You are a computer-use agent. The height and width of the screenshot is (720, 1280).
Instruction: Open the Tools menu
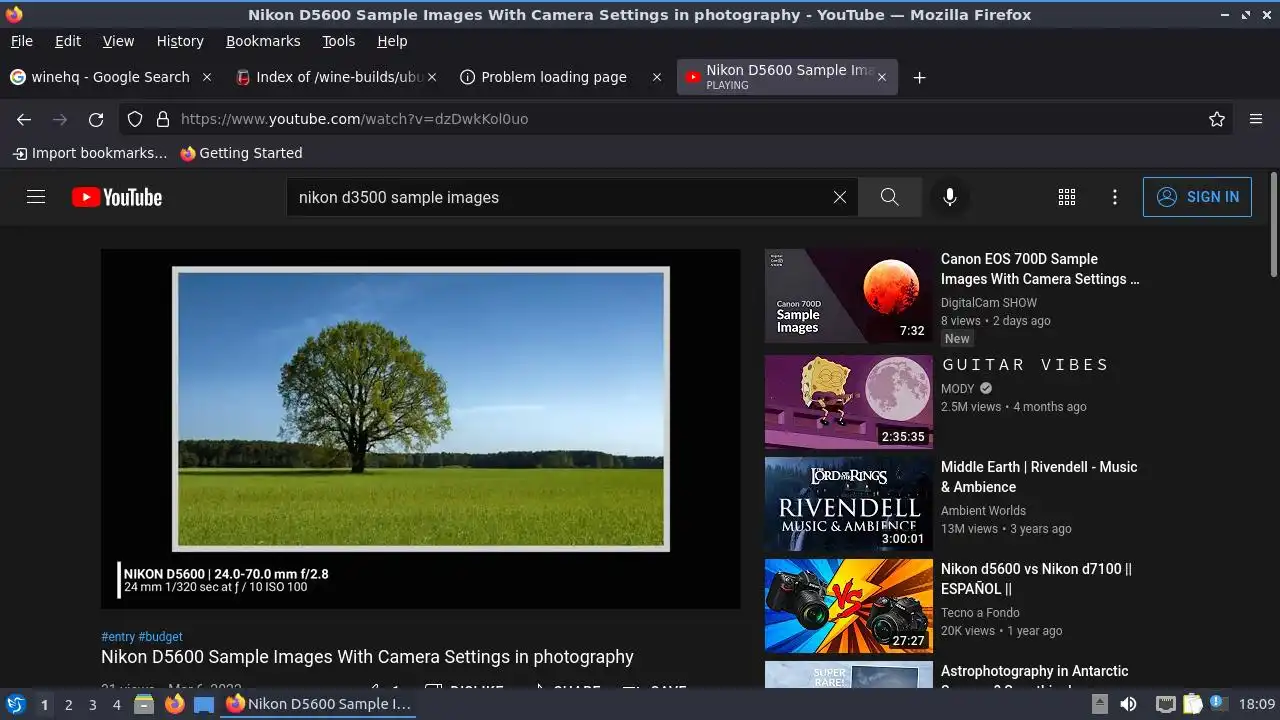click(x=338, y=41)
